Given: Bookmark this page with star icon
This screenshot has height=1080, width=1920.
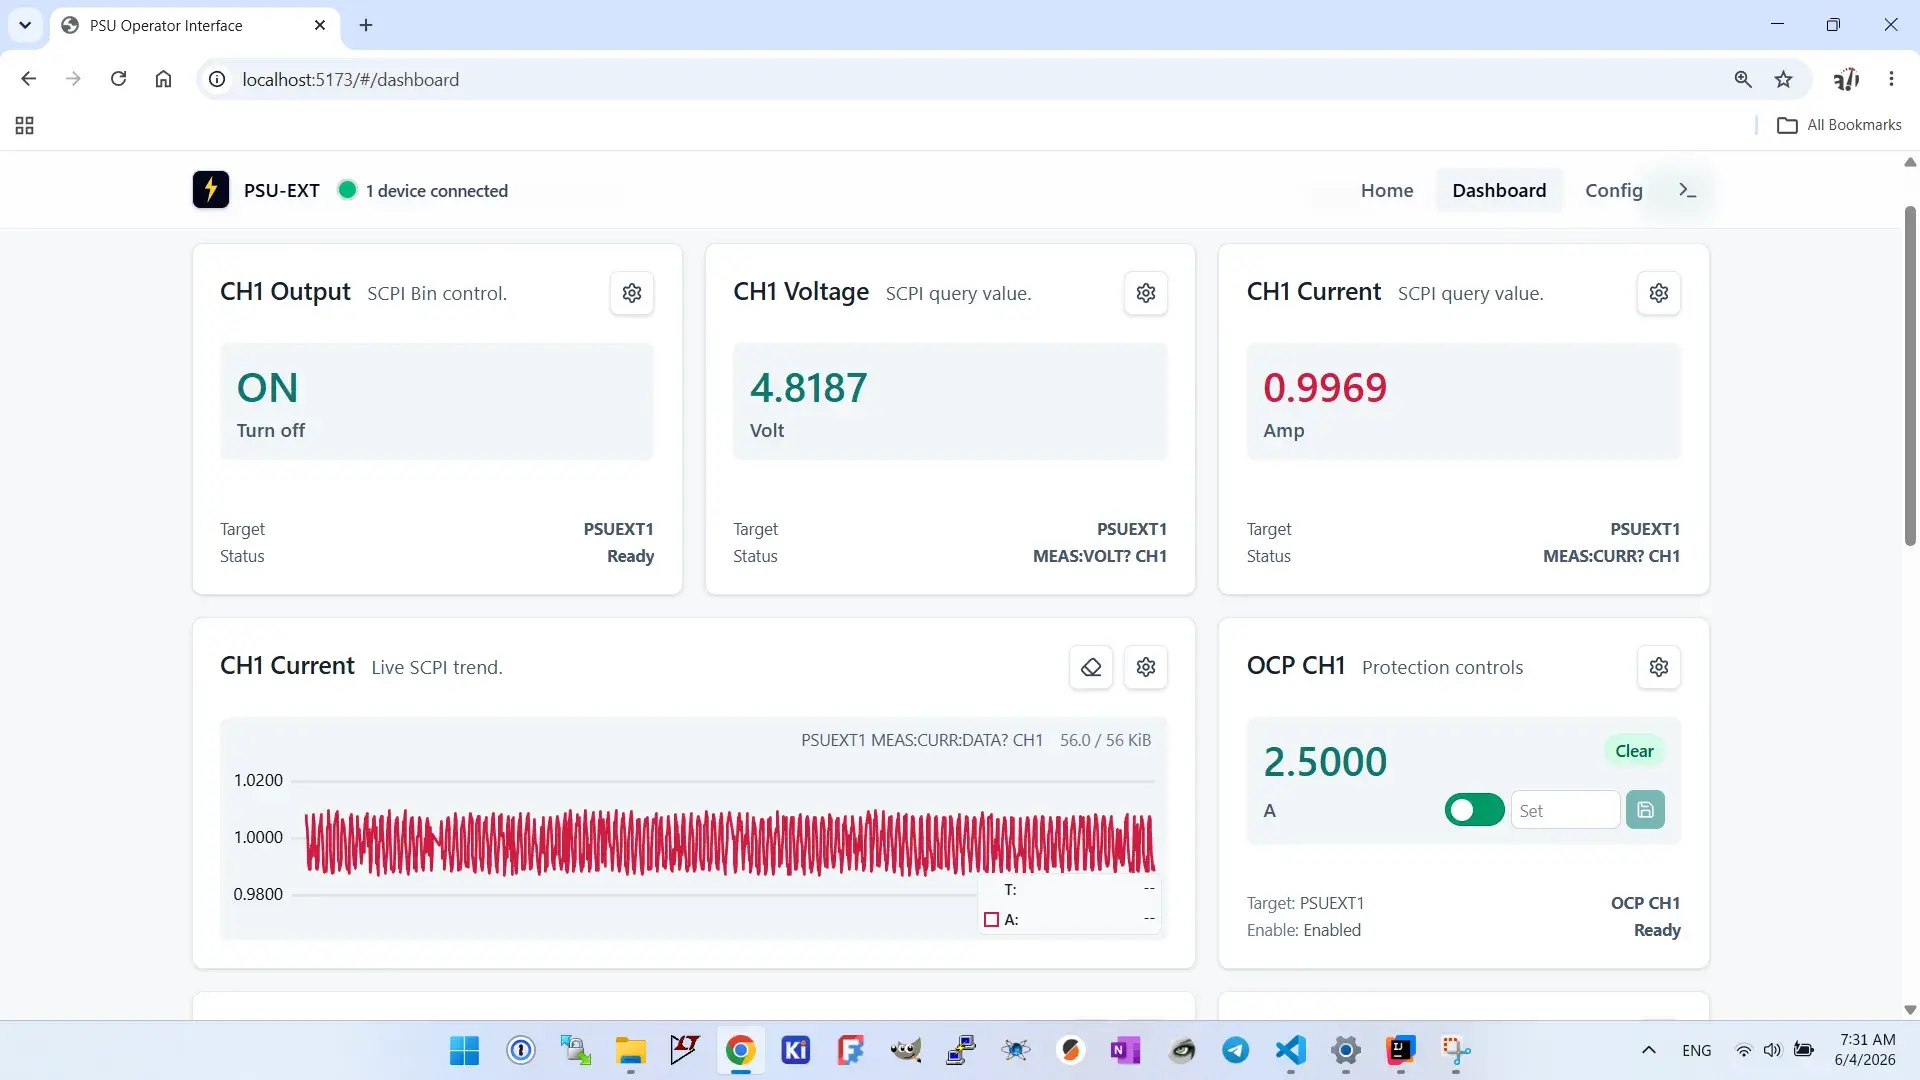Looking at the screenshot, I should 1783,79.
